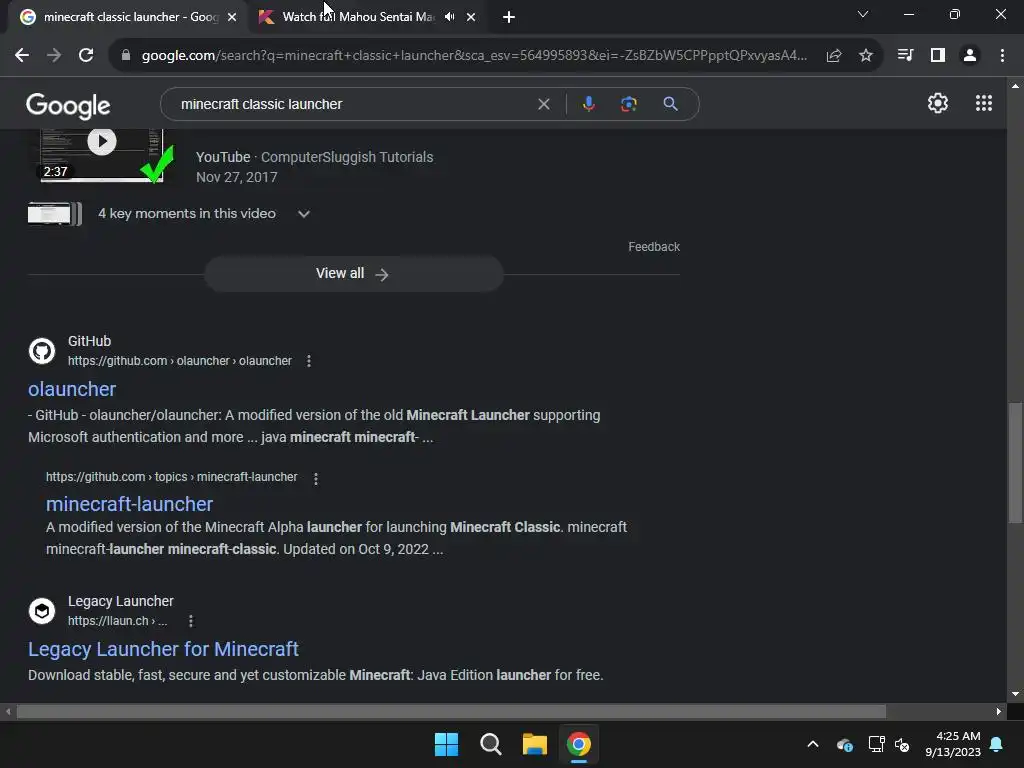Mute the Mahou Sentai tab audio
This screenshot has height=768, width=1024.
tap(449, 17)
